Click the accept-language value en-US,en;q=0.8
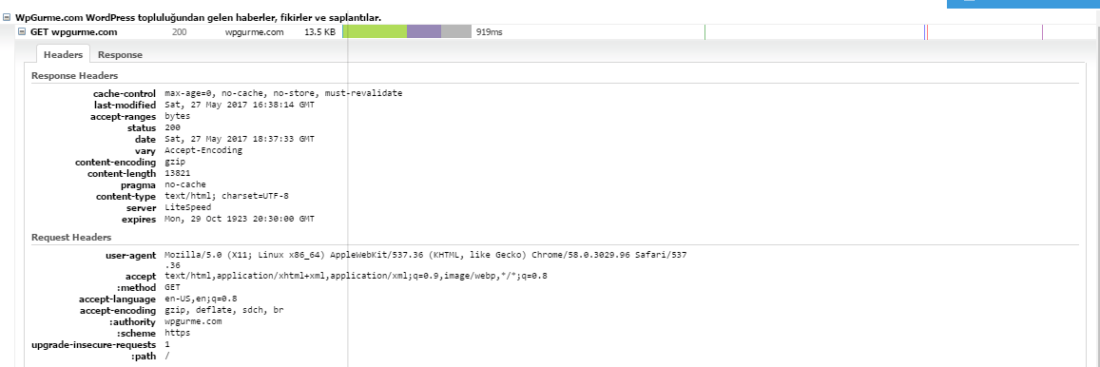 201,299
